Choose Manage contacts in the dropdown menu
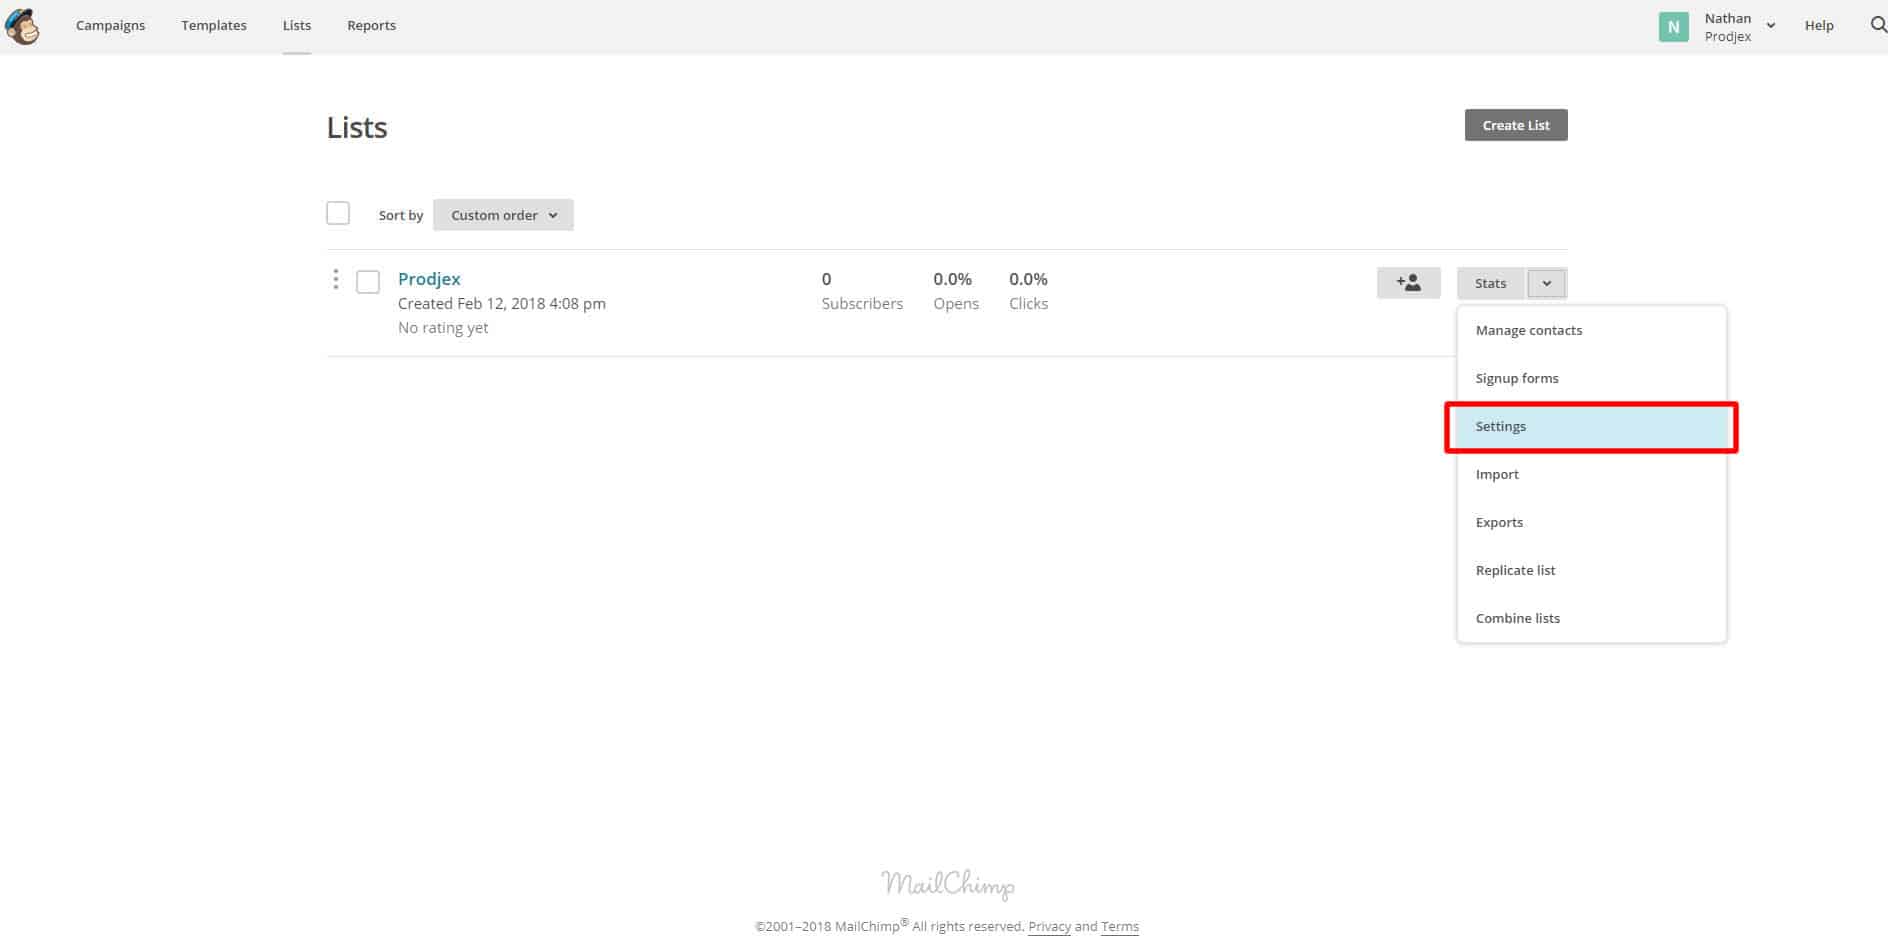 click(1528, 331)
